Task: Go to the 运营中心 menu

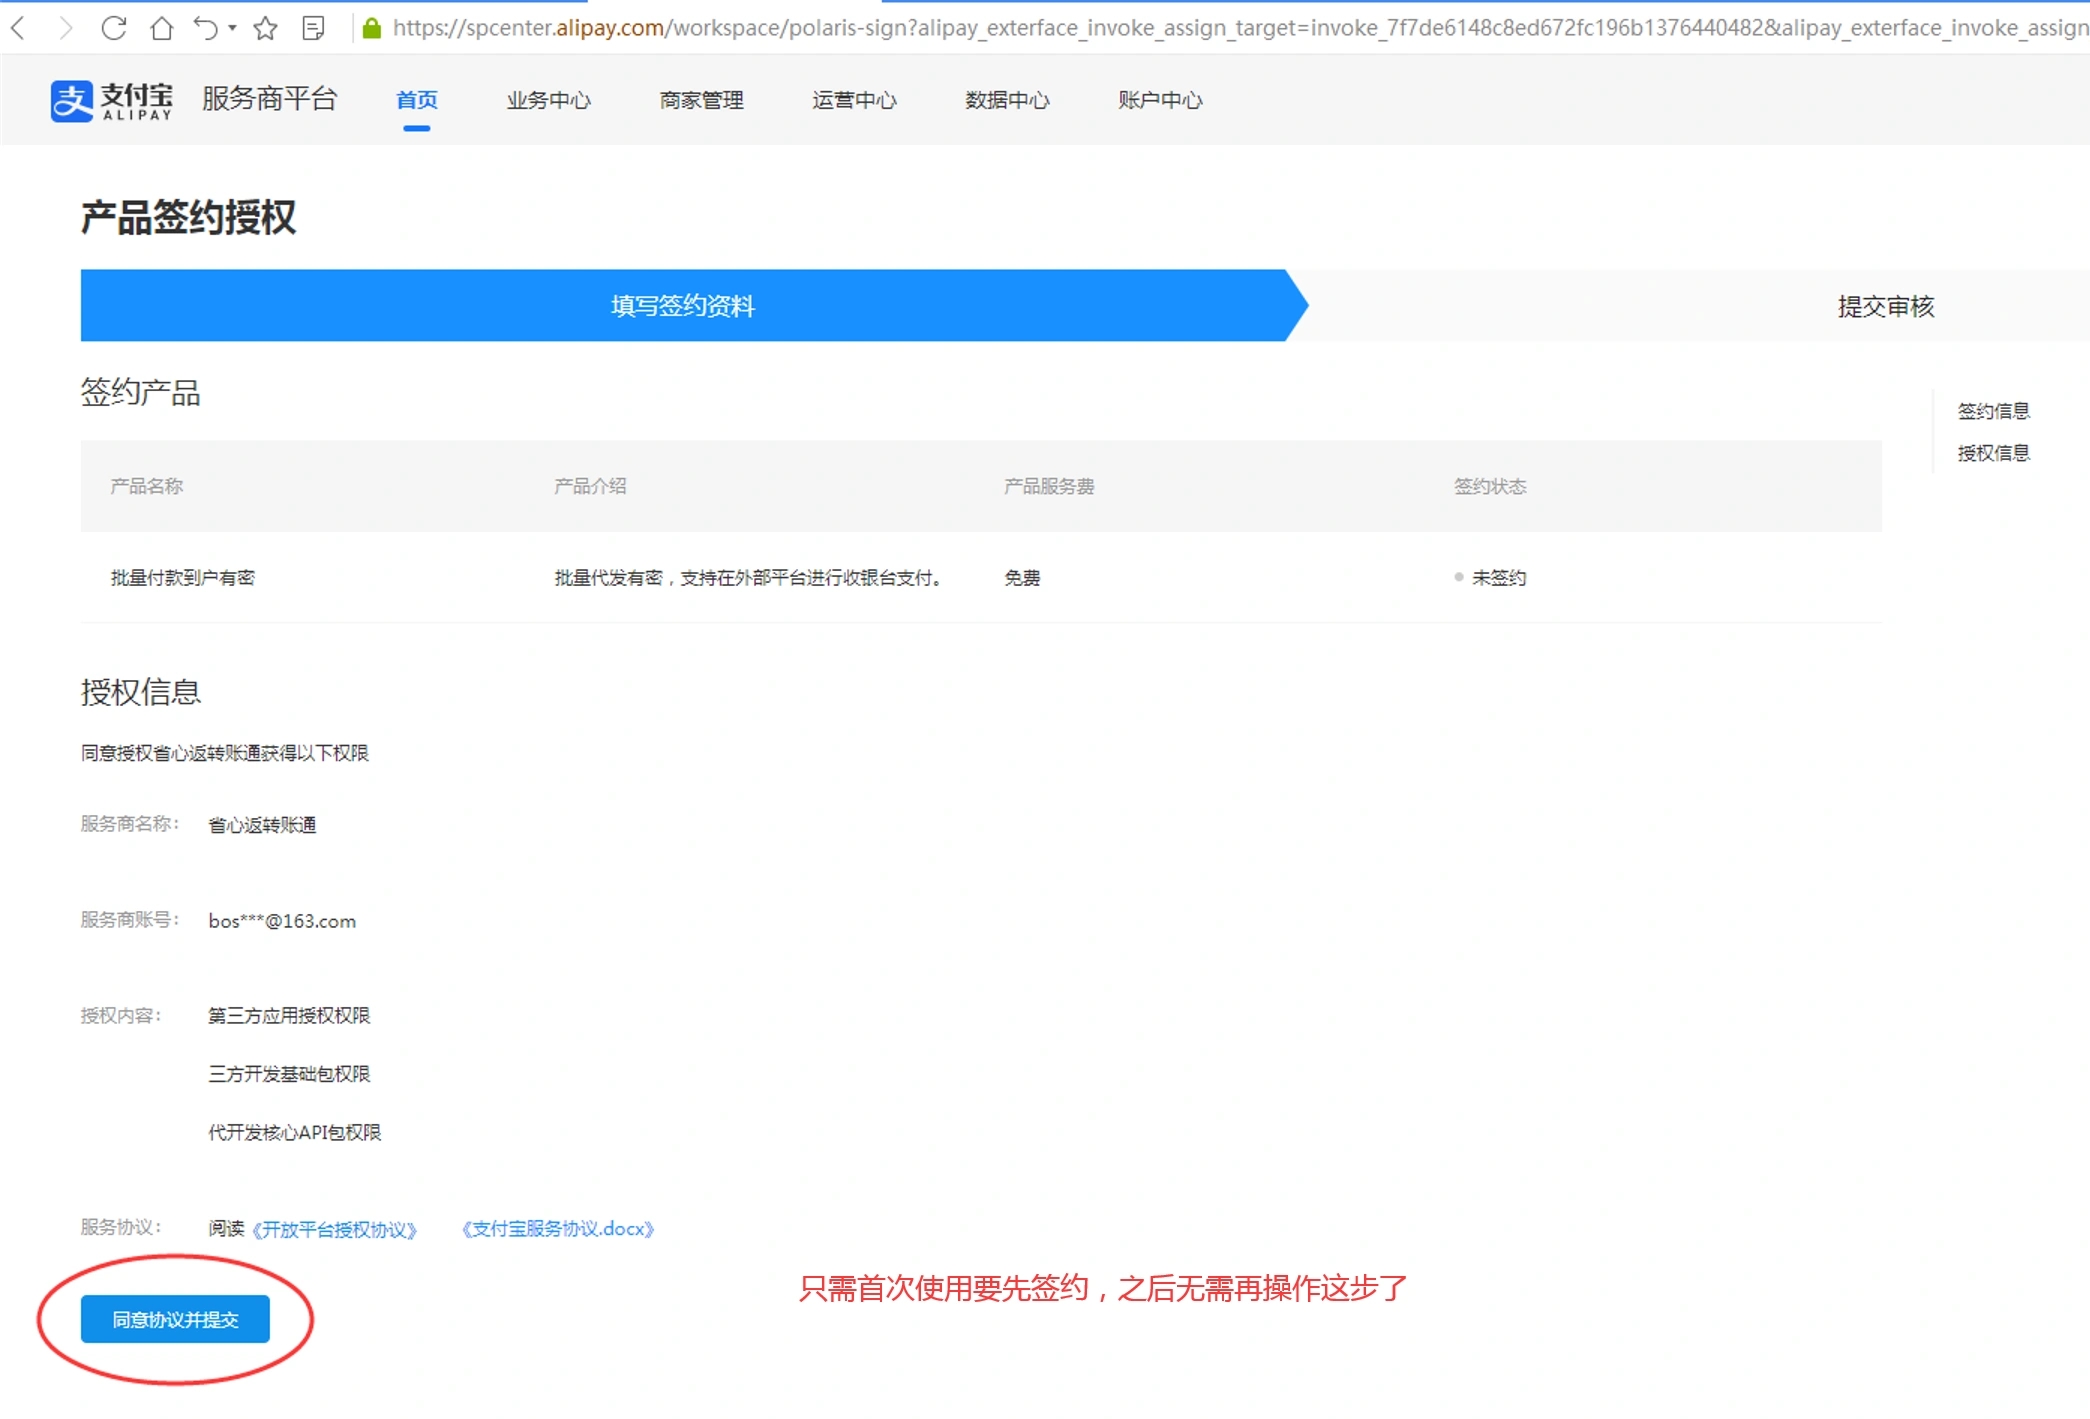Action: click(x=854, y=100)
